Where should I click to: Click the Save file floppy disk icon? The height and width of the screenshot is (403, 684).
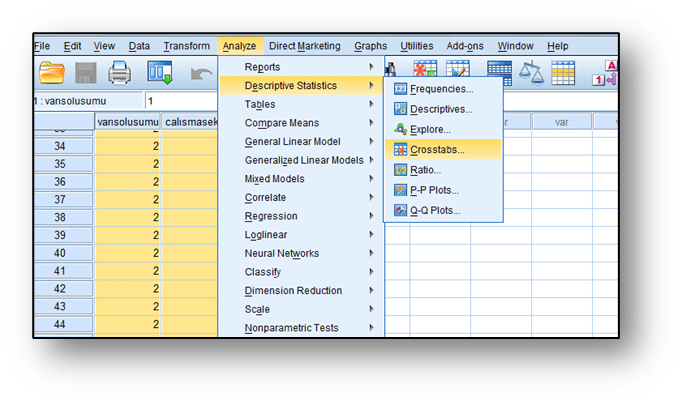(85, 74)
